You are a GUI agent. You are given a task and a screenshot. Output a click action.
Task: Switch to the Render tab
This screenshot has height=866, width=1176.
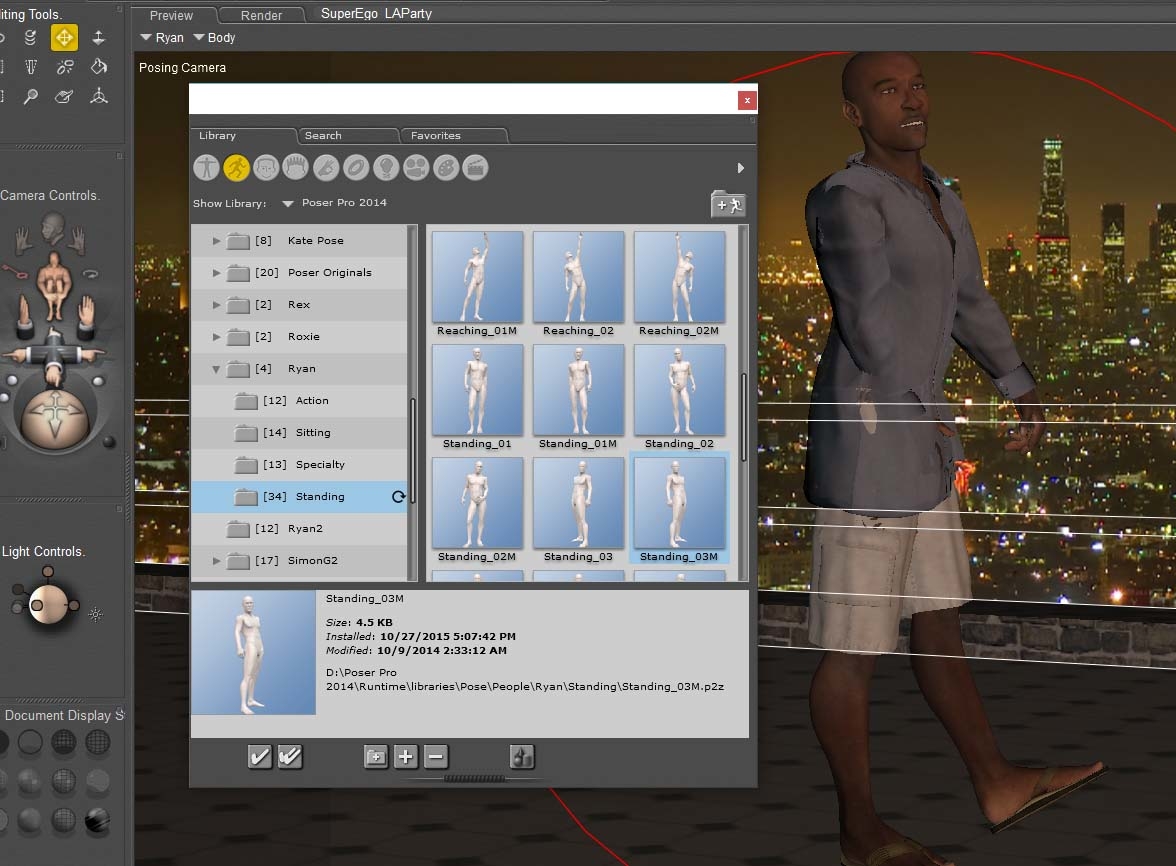pos(261,16)
